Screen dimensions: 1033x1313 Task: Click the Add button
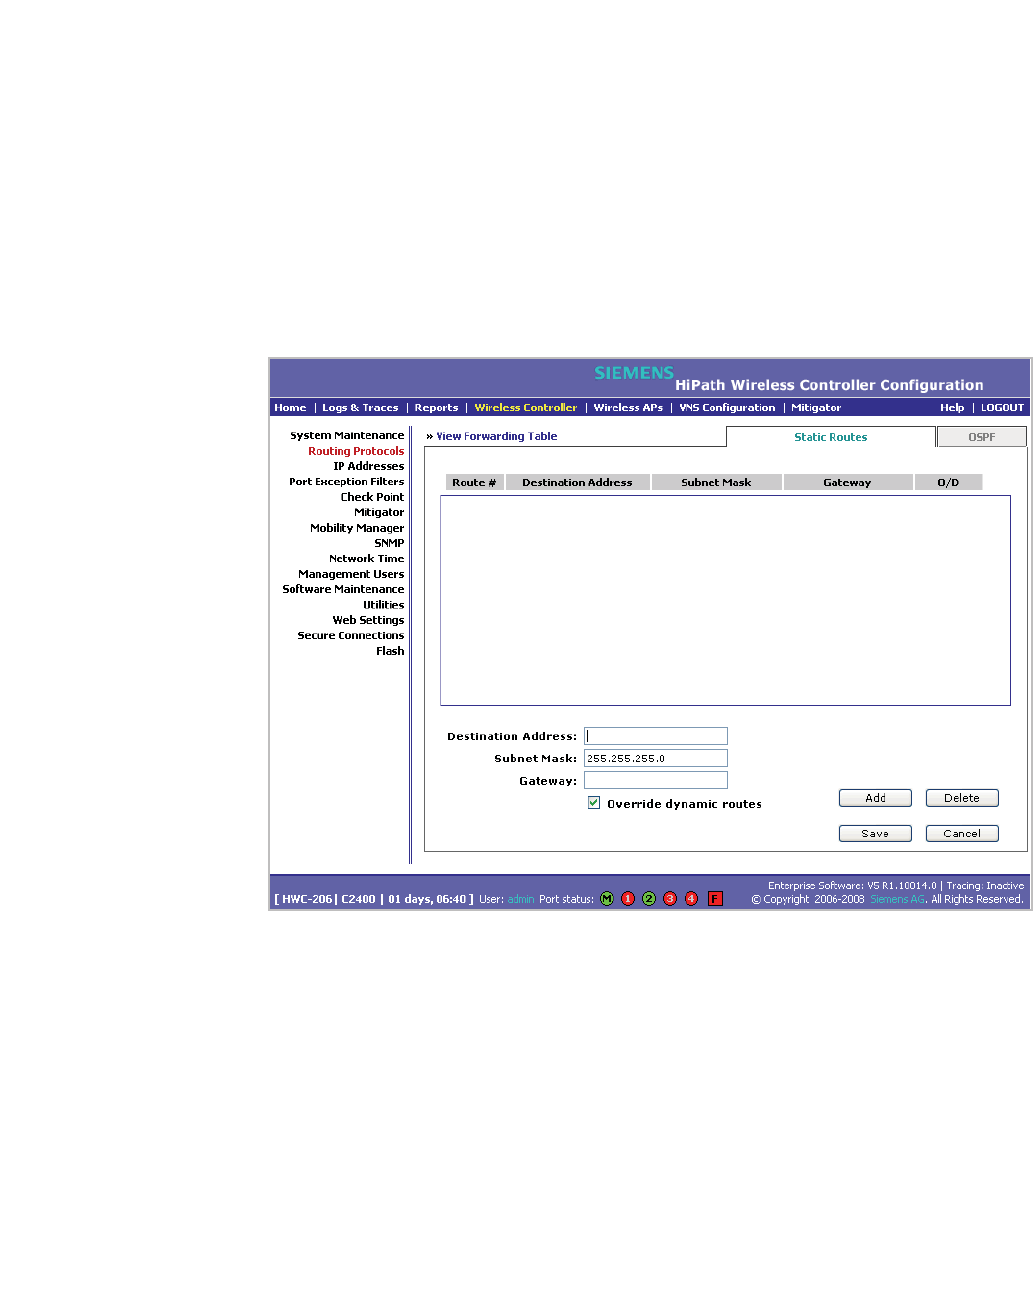[x=875, y=798]
